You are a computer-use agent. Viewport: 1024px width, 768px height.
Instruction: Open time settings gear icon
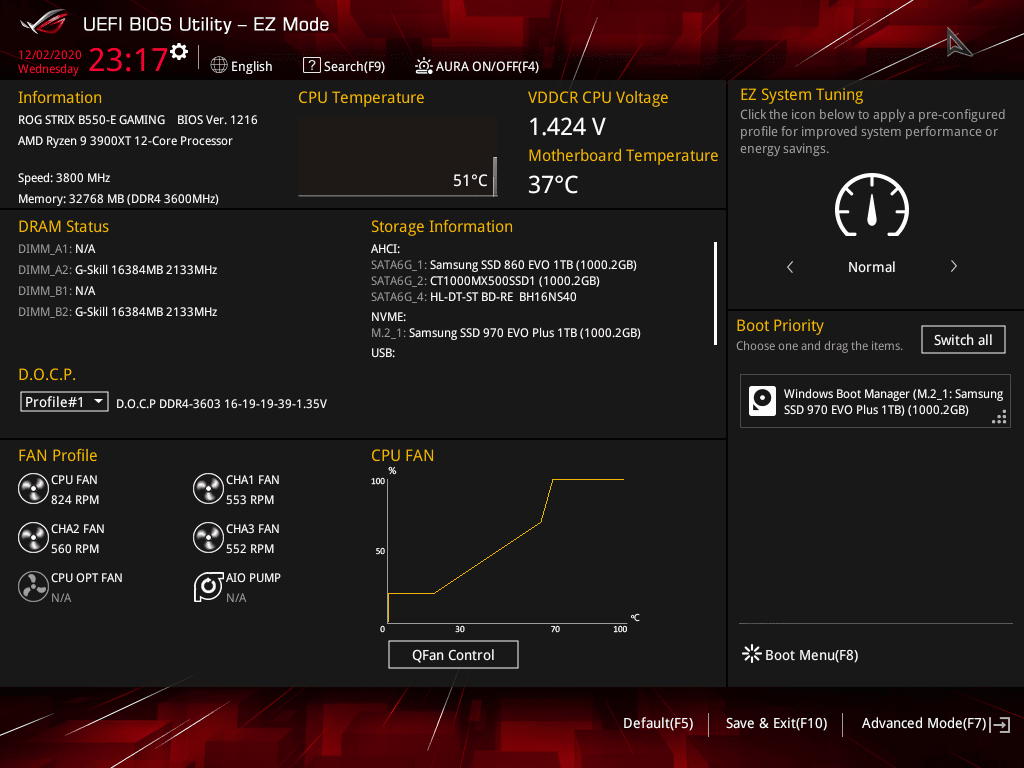(x=179, y=52)
